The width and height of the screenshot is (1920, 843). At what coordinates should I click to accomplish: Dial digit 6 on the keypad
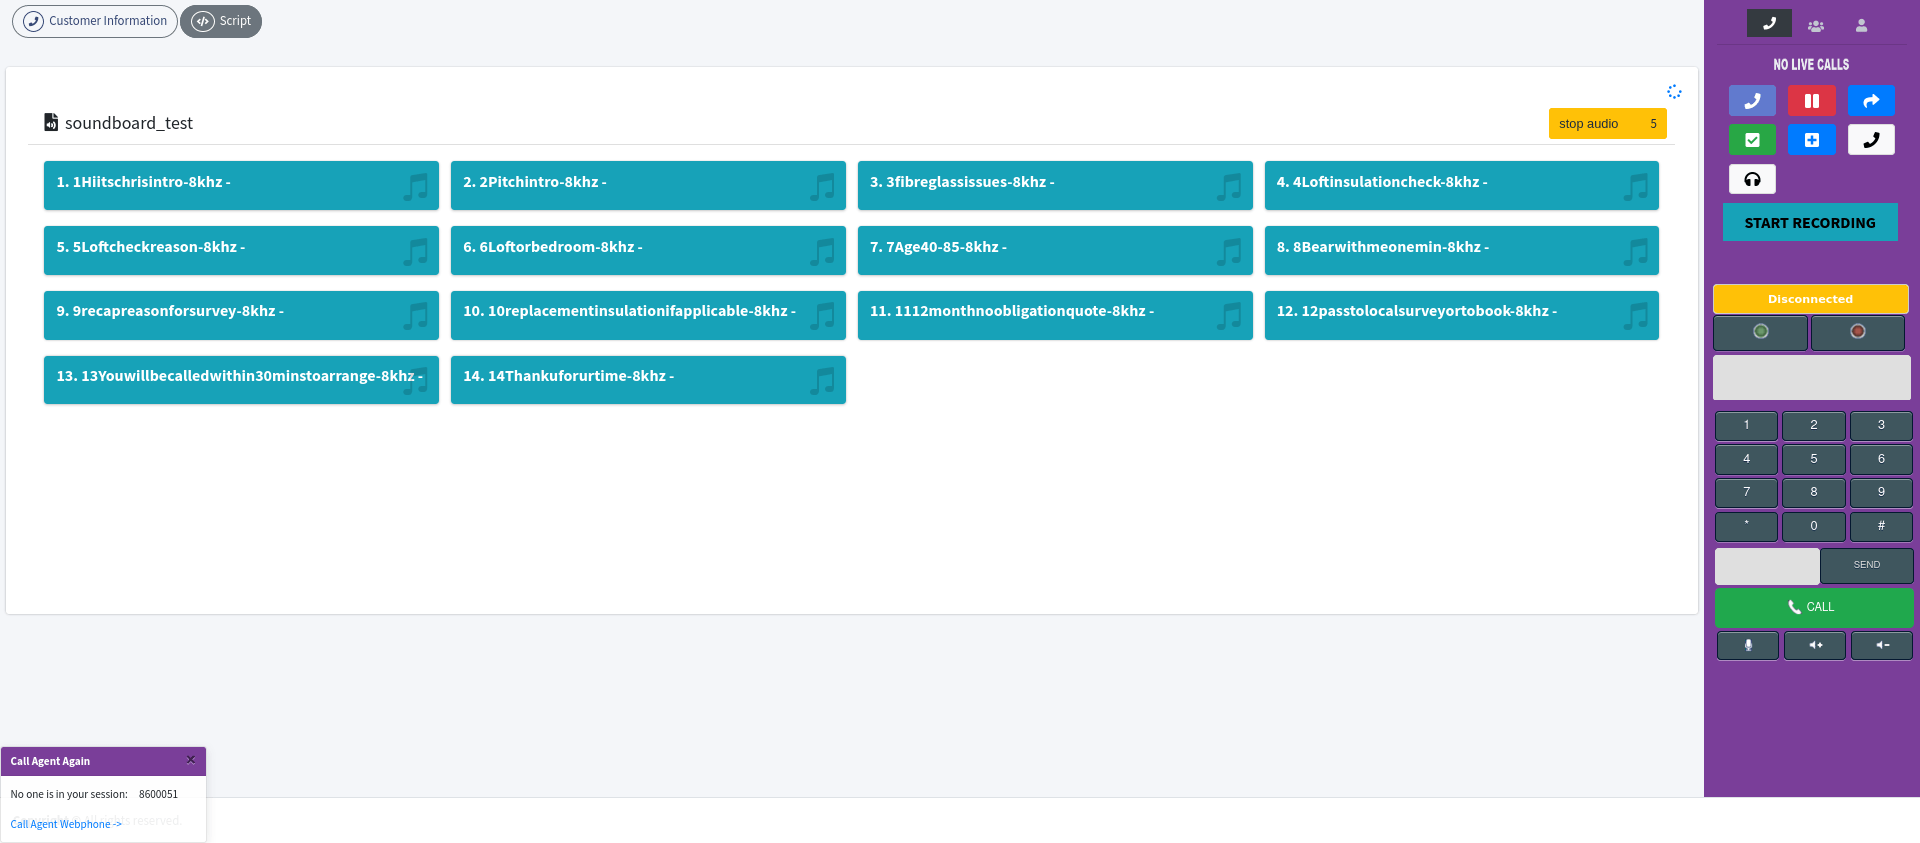point(1881,460)
